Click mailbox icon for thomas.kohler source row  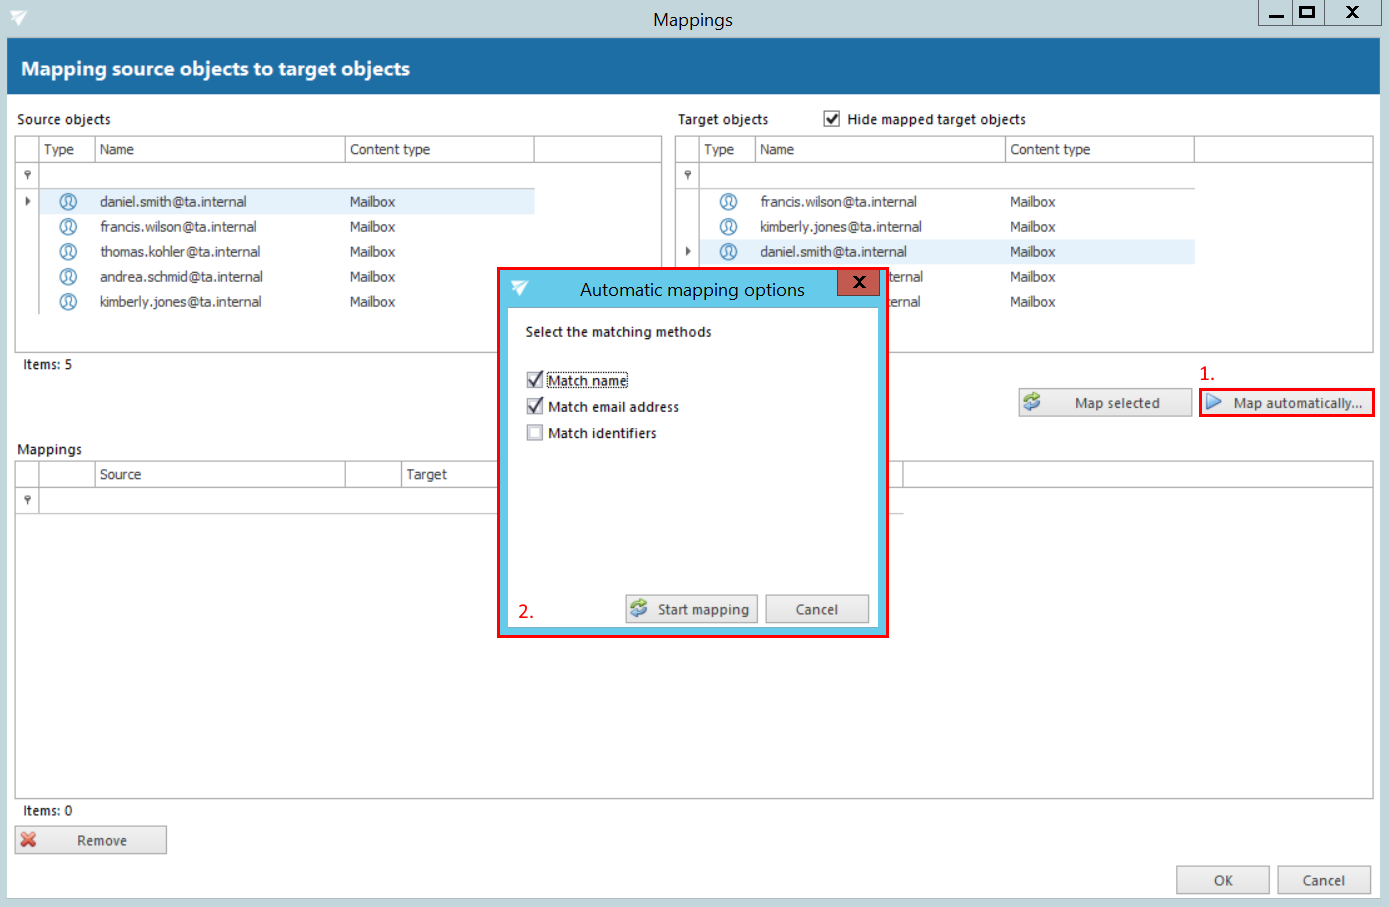68,252
